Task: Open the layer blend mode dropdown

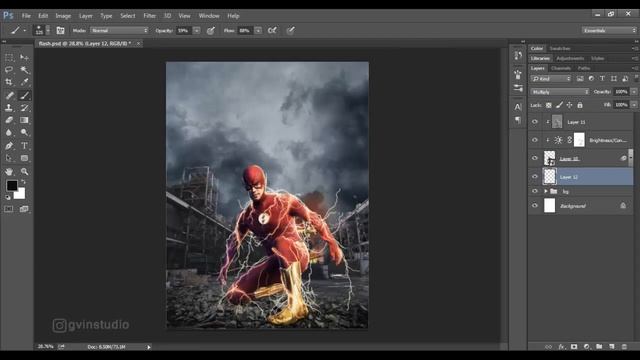Action: [x=560, y=92]
